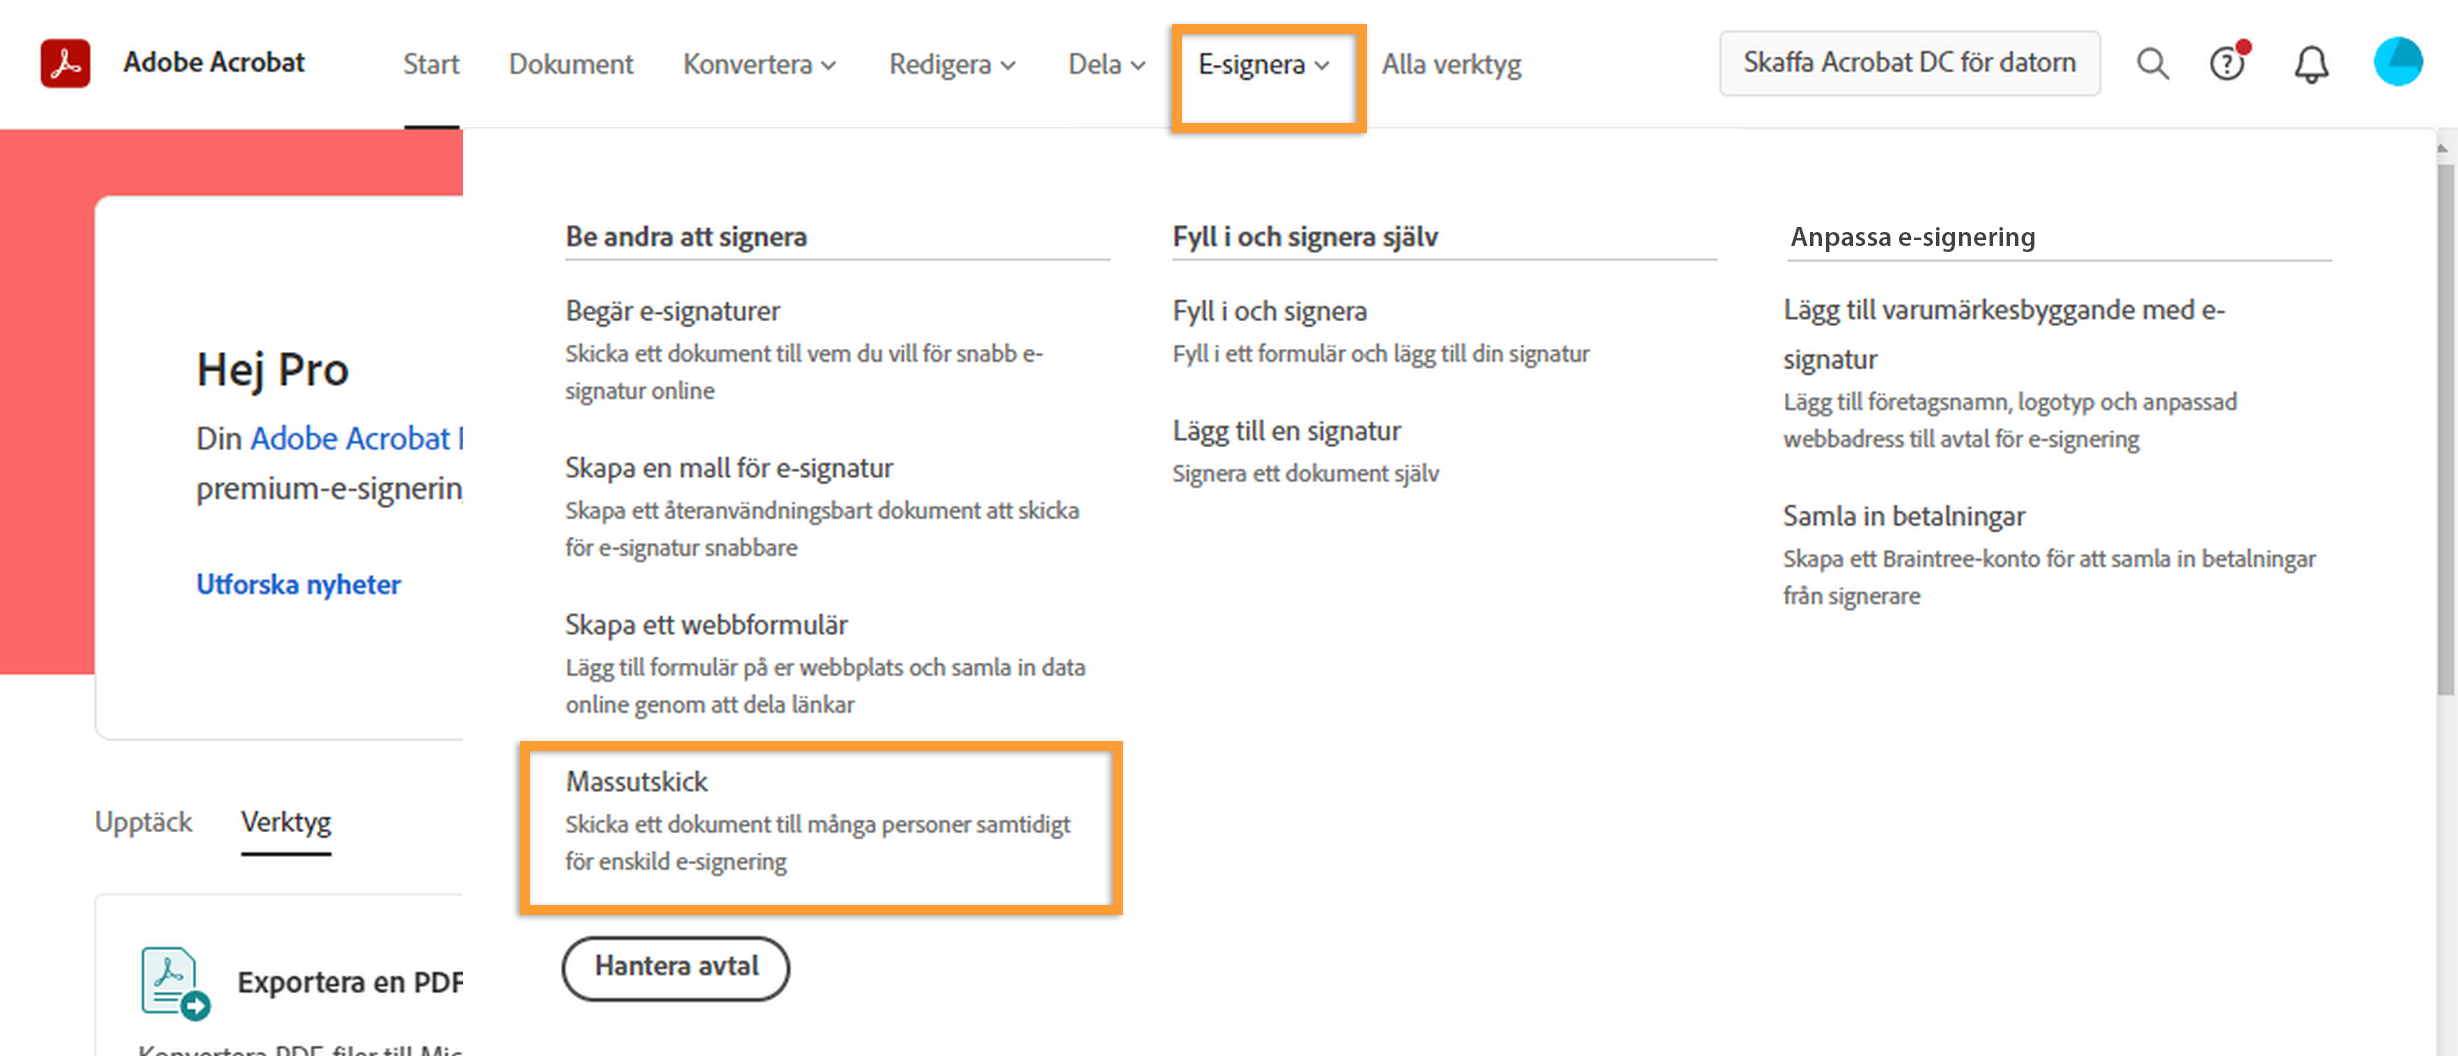Switch to the Verktyg tab
Viewport: 2458px width, 1056px height.
point(286,821)
